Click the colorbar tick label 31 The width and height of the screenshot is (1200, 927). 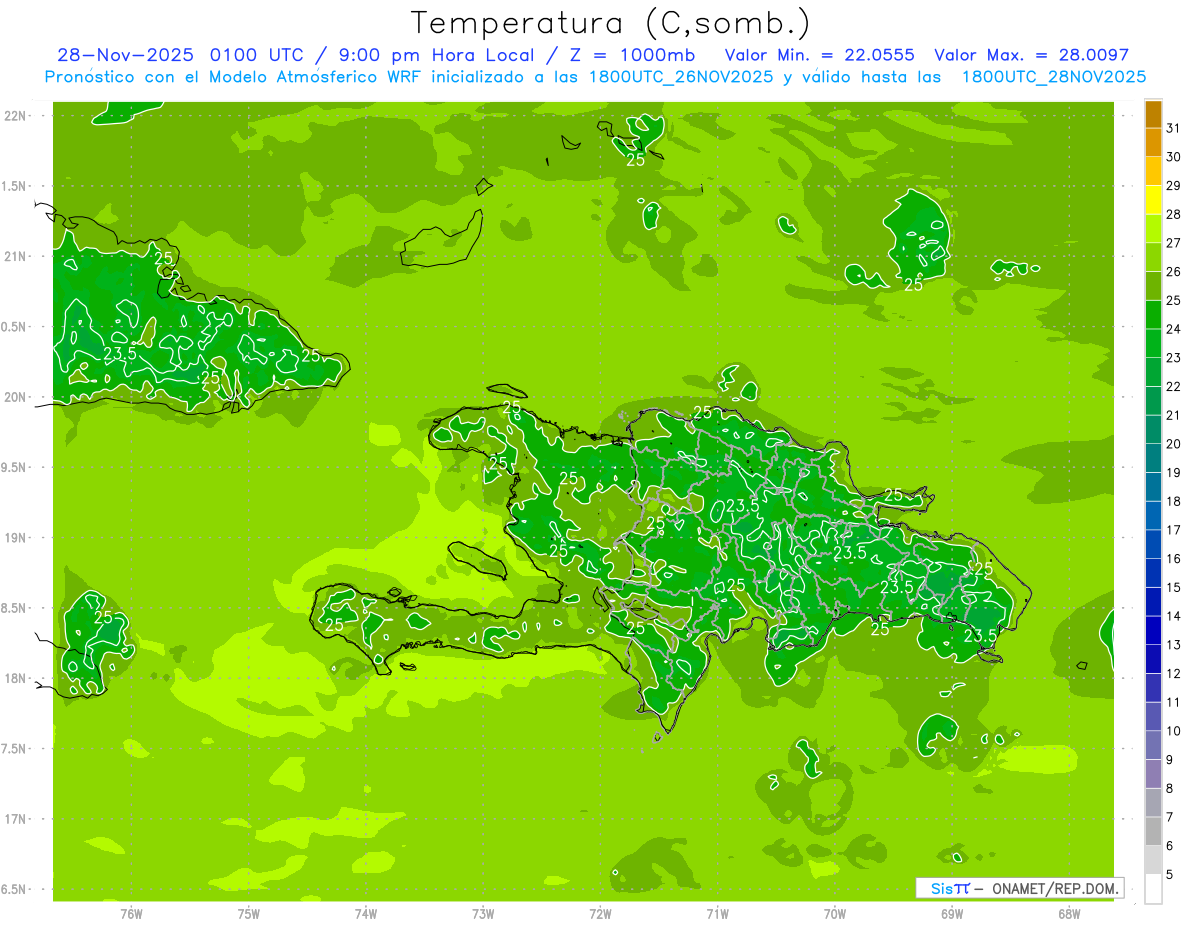point(1174,128)
